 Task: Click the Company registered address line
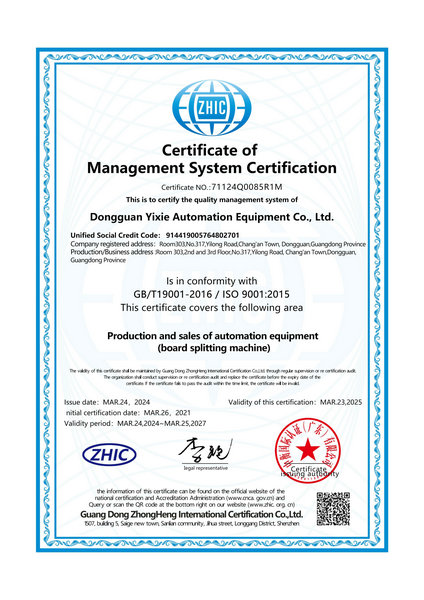point(218,244)
